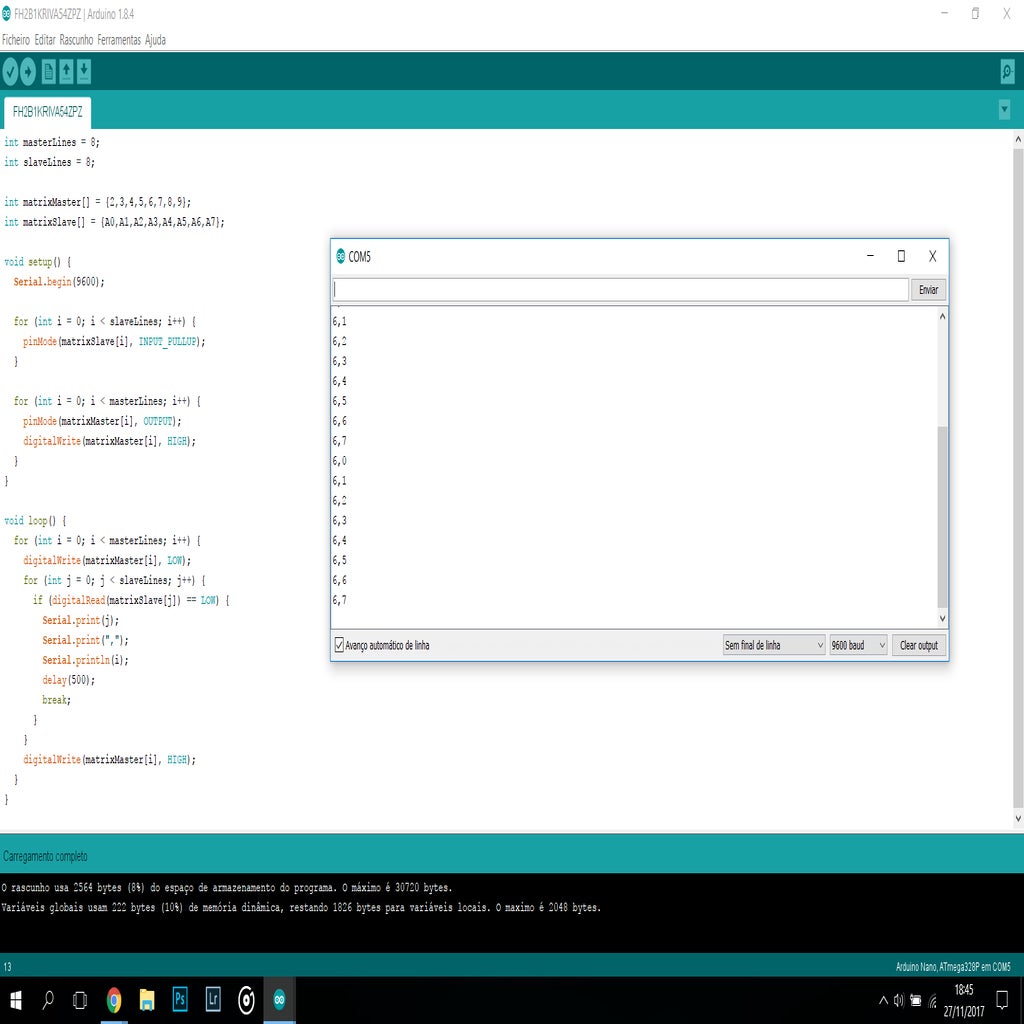The height and width of the screenshot is (1024, 1024).
Task: Close the COM5 serial monitor window
Action: 933,256
